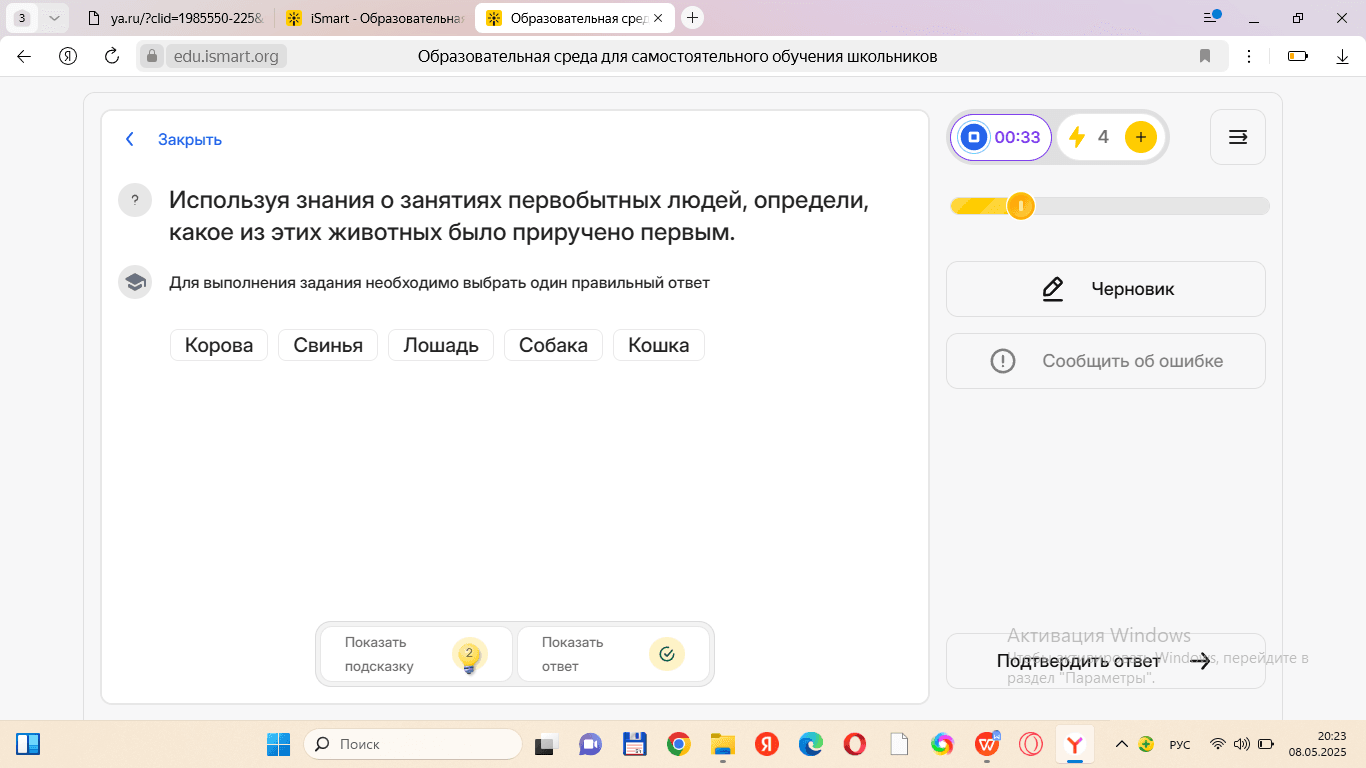Viewport: 1366px width, 768px height.
Task: Open Opera with red O icon
Action: coord(854,744)
